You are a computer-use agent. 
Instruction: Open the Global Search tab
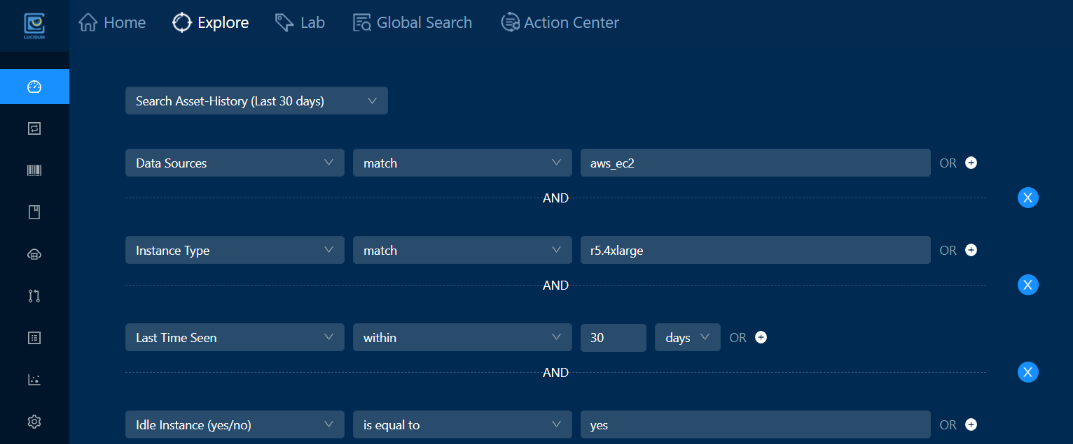(x=413, y=23)
